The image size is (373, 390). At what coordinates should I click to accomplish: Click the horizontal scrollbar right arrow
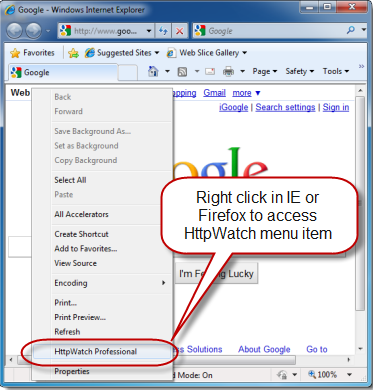[349, 360]
